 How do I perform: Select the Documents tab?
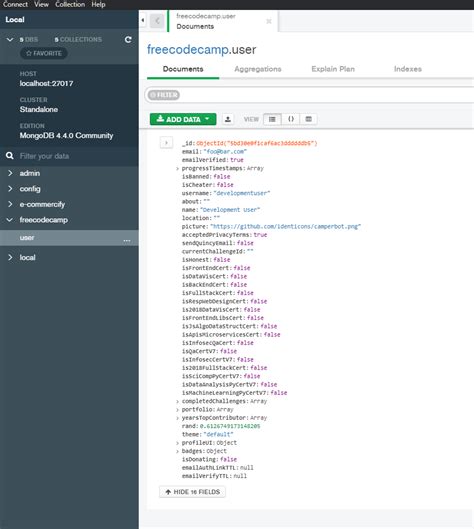coord(183,69)
